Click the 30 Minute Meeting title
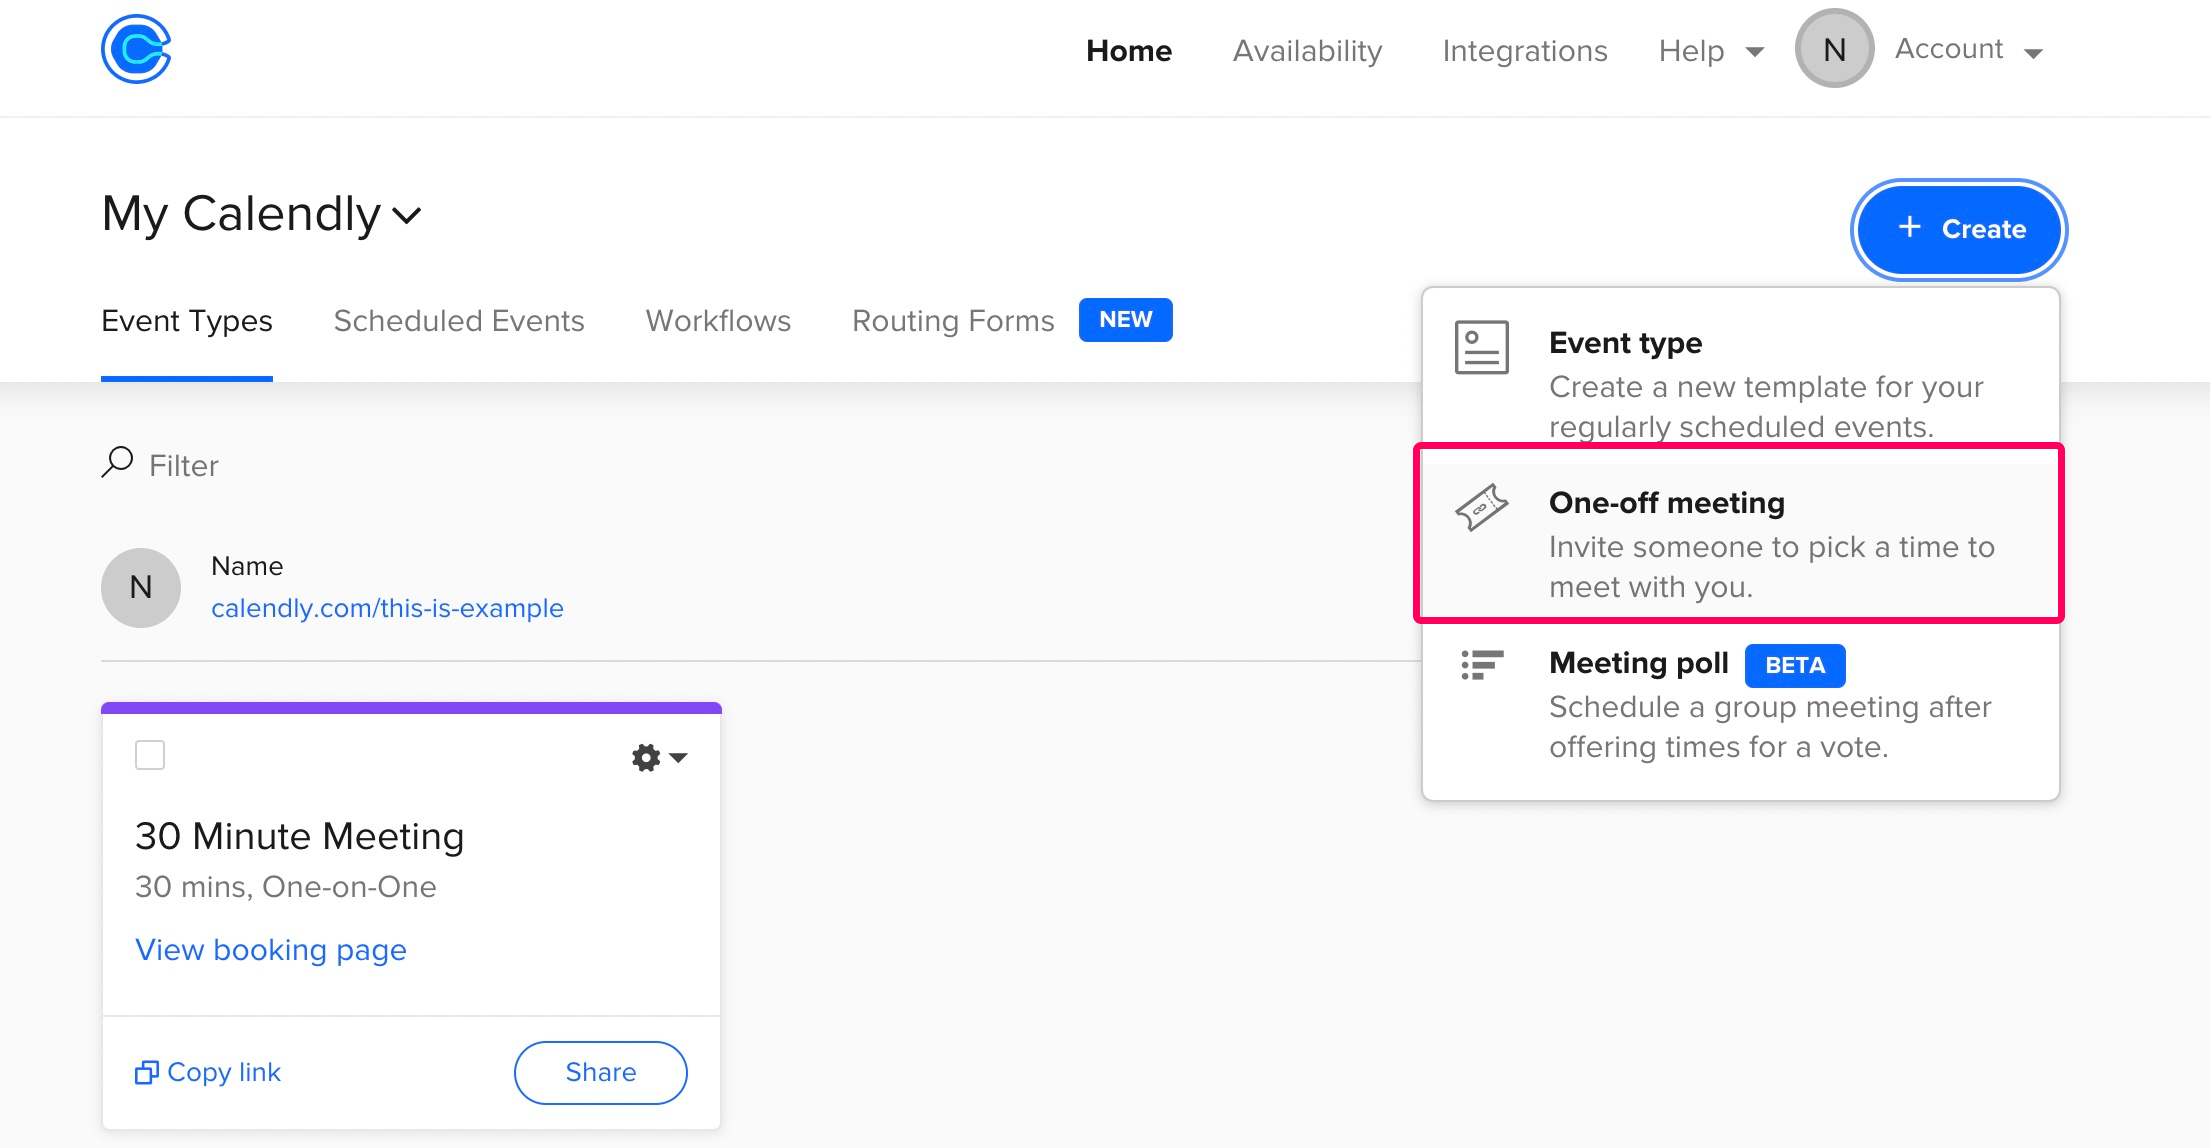 pyautogui.click(x=300, y=836)
